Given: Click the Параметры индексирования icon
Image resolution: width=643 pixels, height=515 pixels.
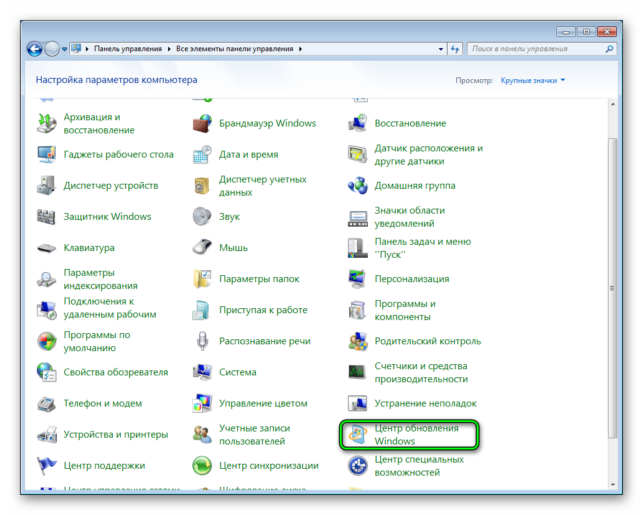Looking at the screenshot, I should coord(46,279).
